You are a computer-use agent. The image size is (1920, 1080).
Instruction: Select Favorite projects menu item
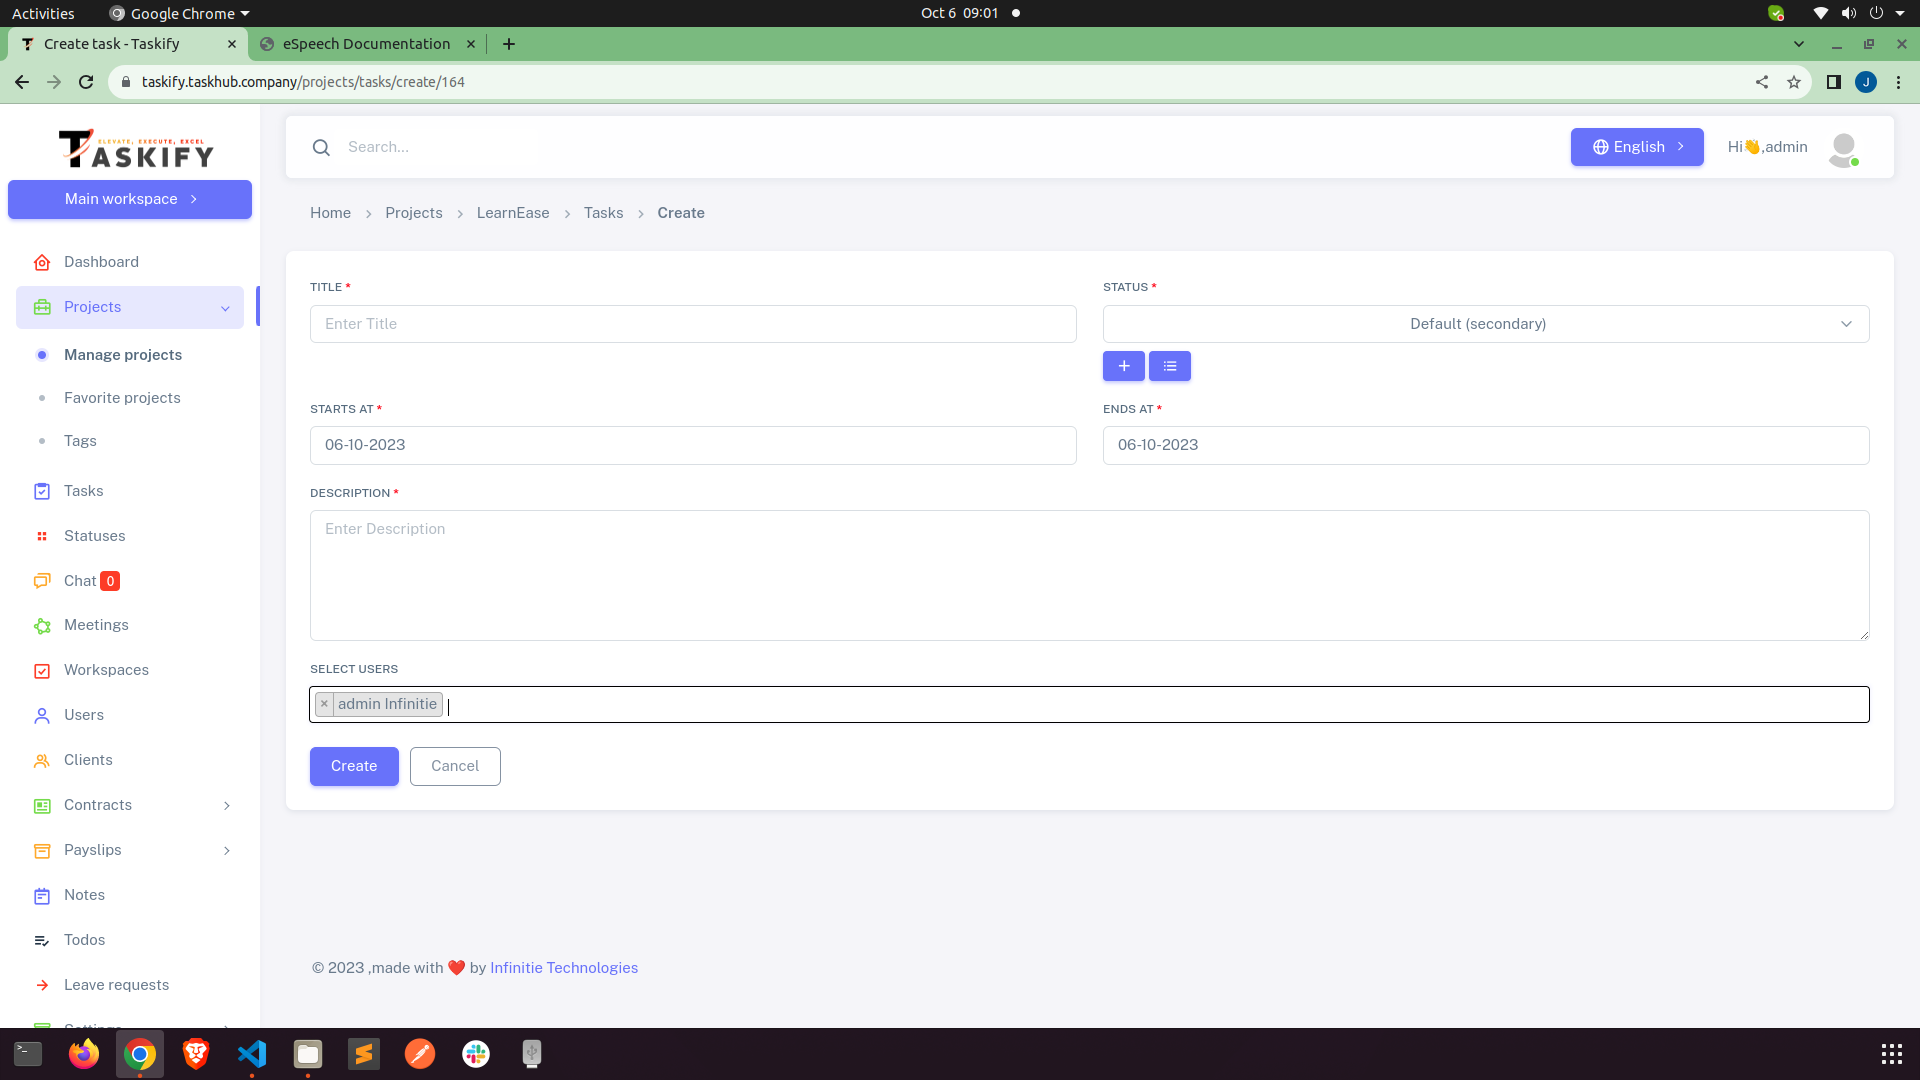(x=122, y=398)
